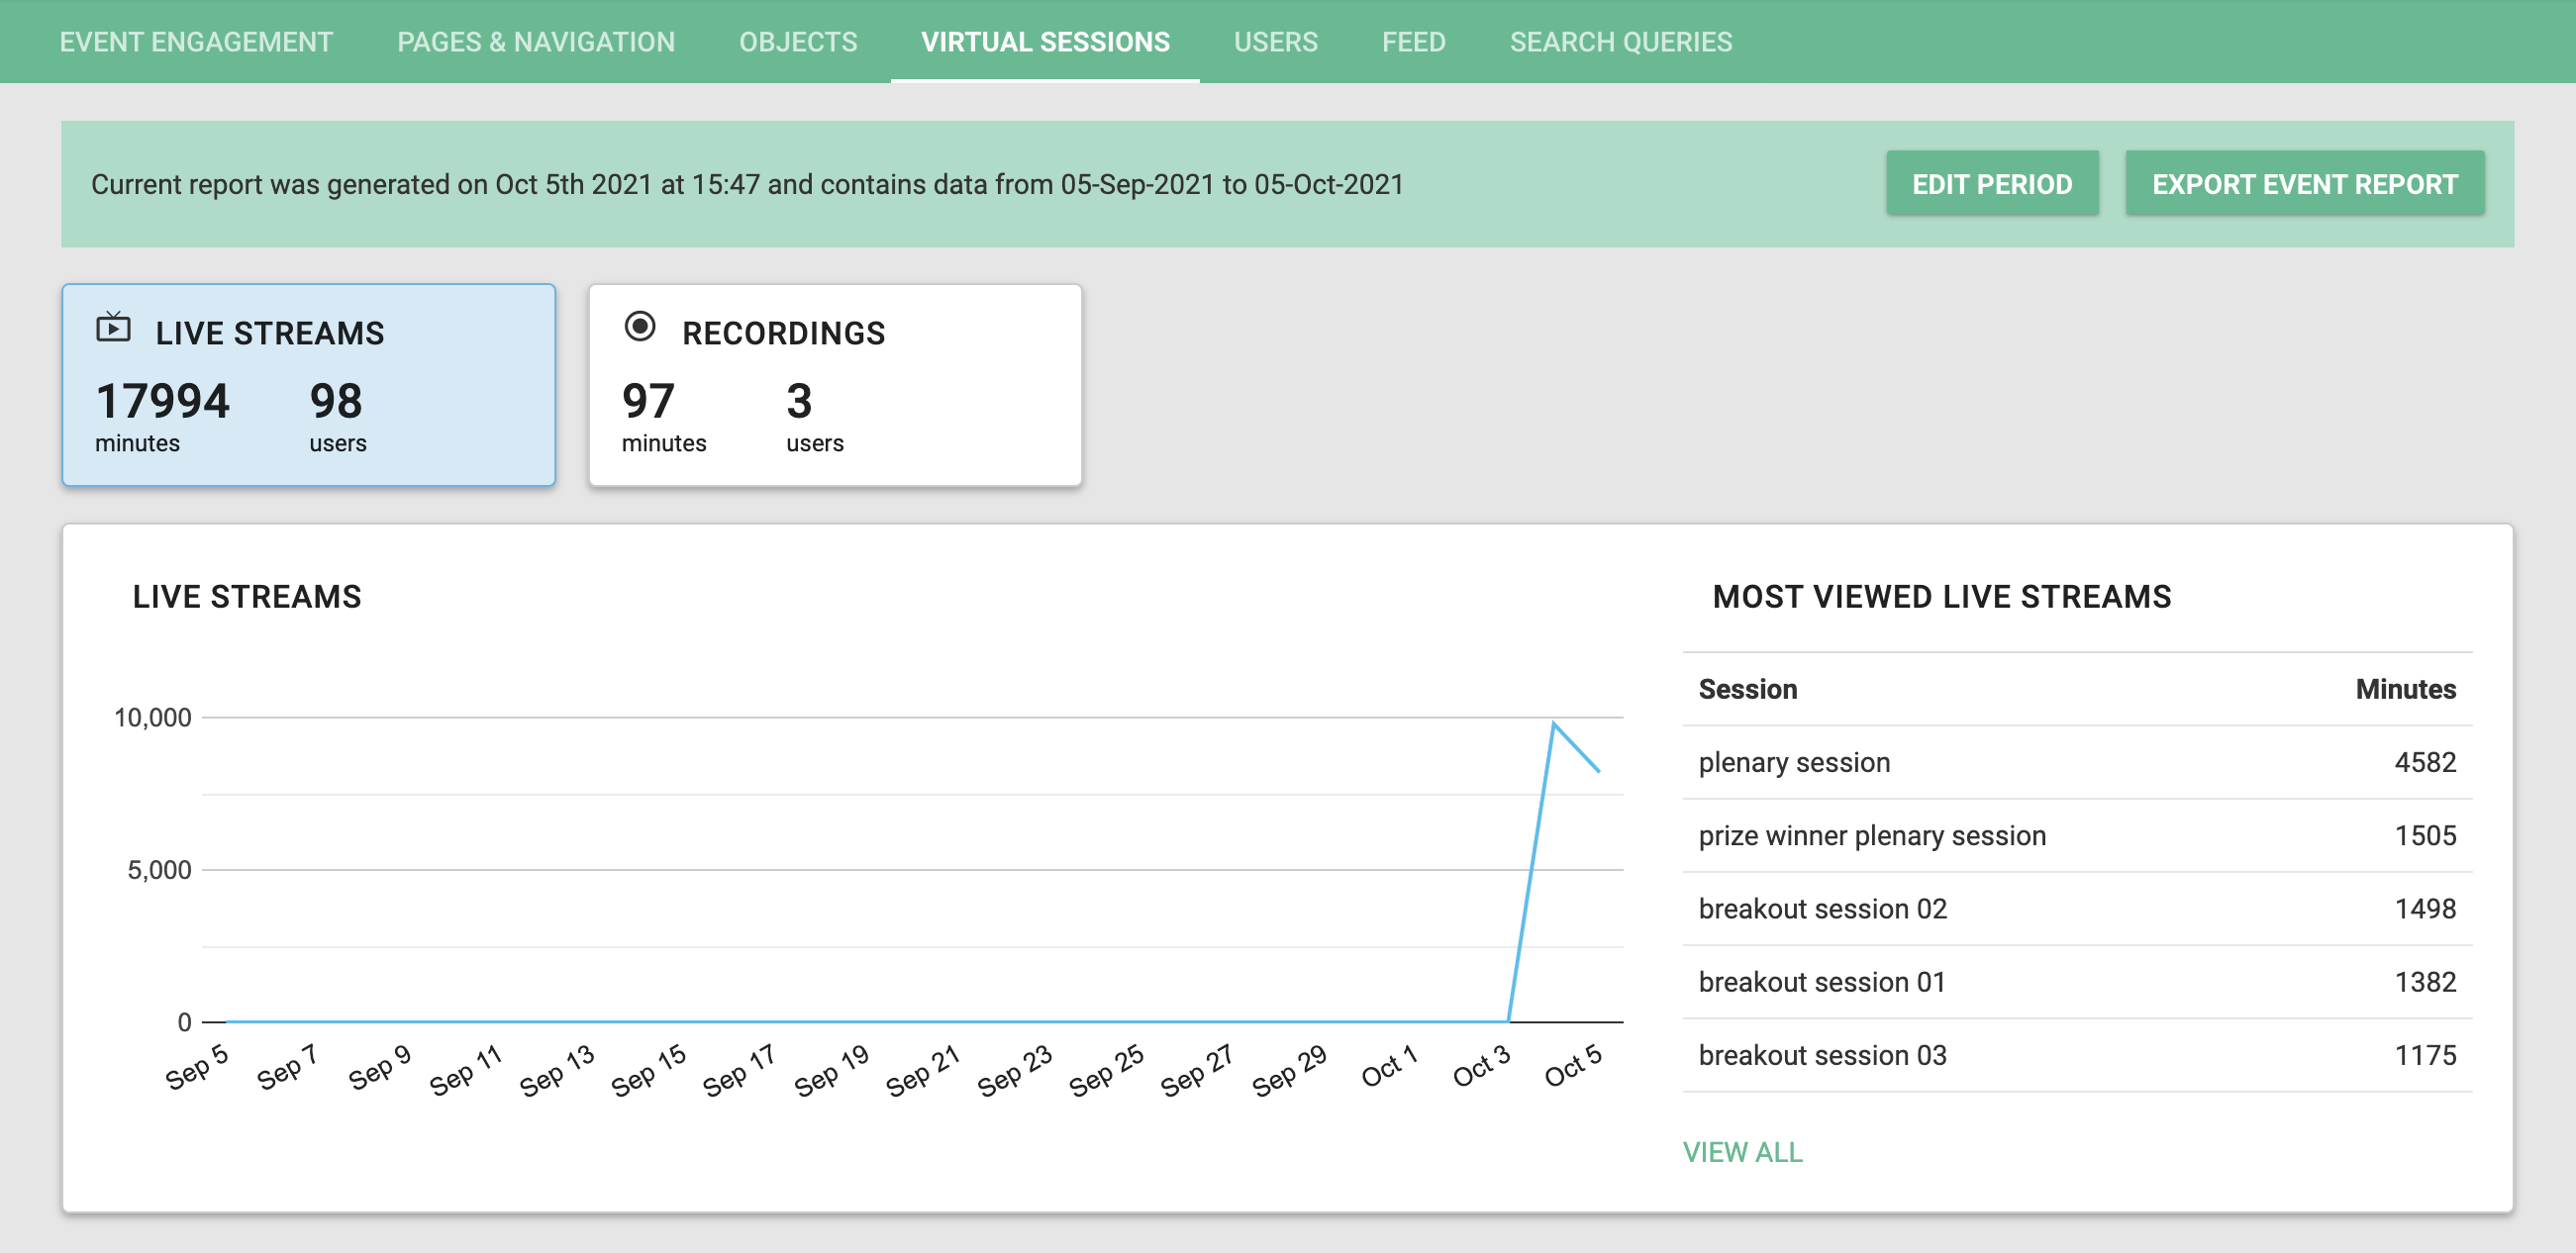
Task: Click the 5,000 y-axis label
Action: (159, 869)
